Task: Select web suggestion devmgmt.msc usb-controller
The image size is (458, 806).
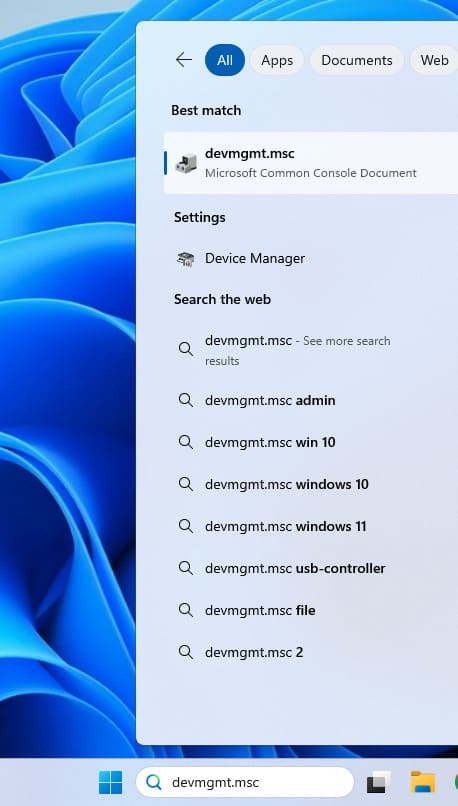Action: pos(311,569)
